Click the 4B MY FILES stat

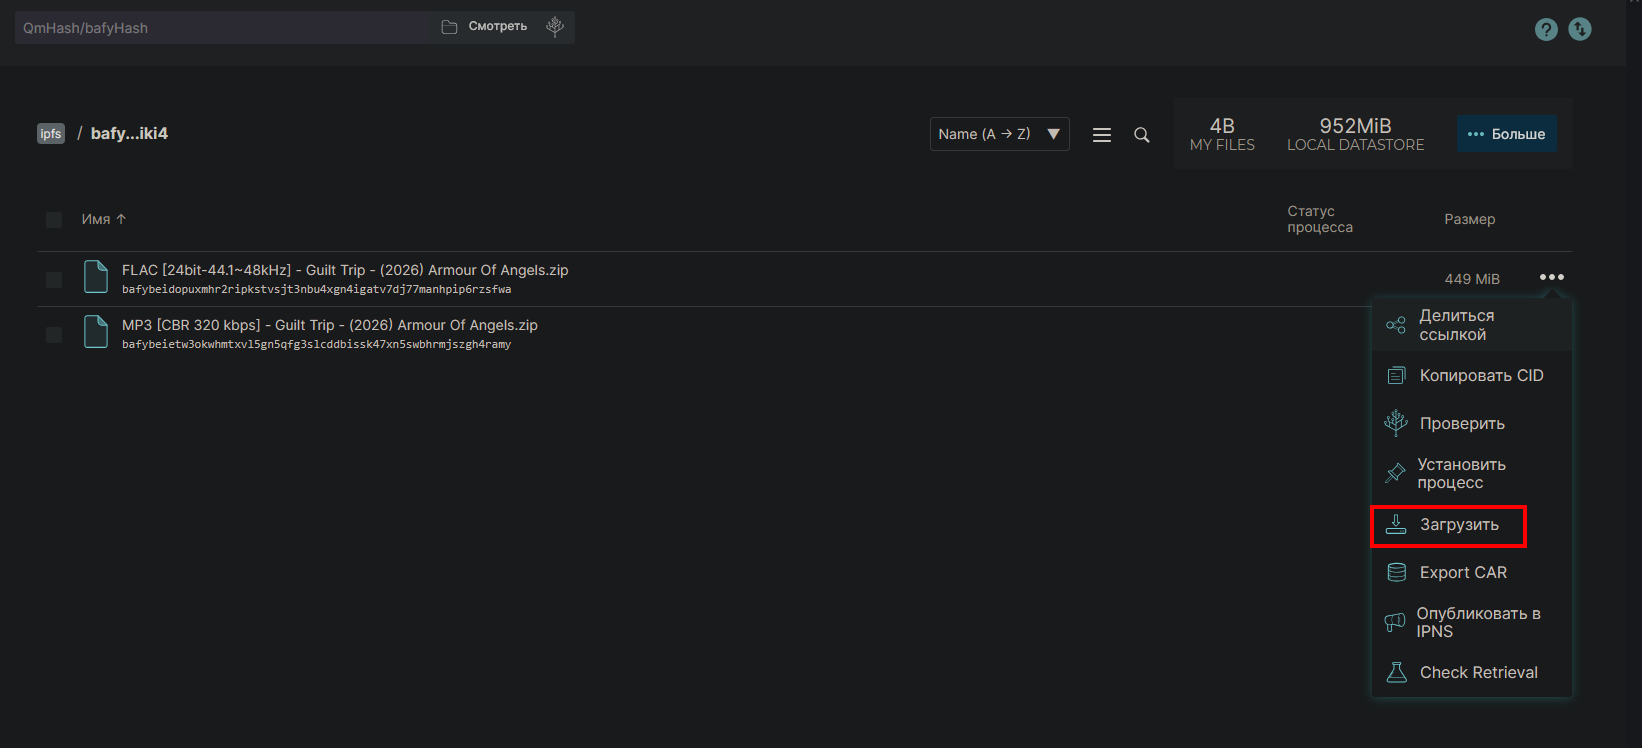pos(1222,134)
